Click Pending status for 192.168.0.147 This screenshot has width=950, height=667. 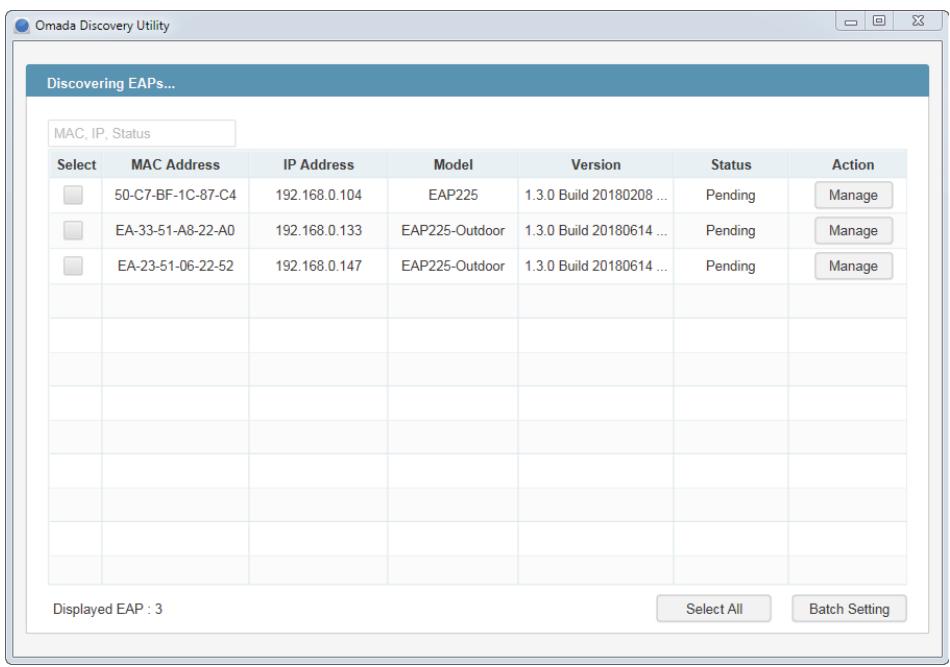pyautogui.click(x=731, y=267)
